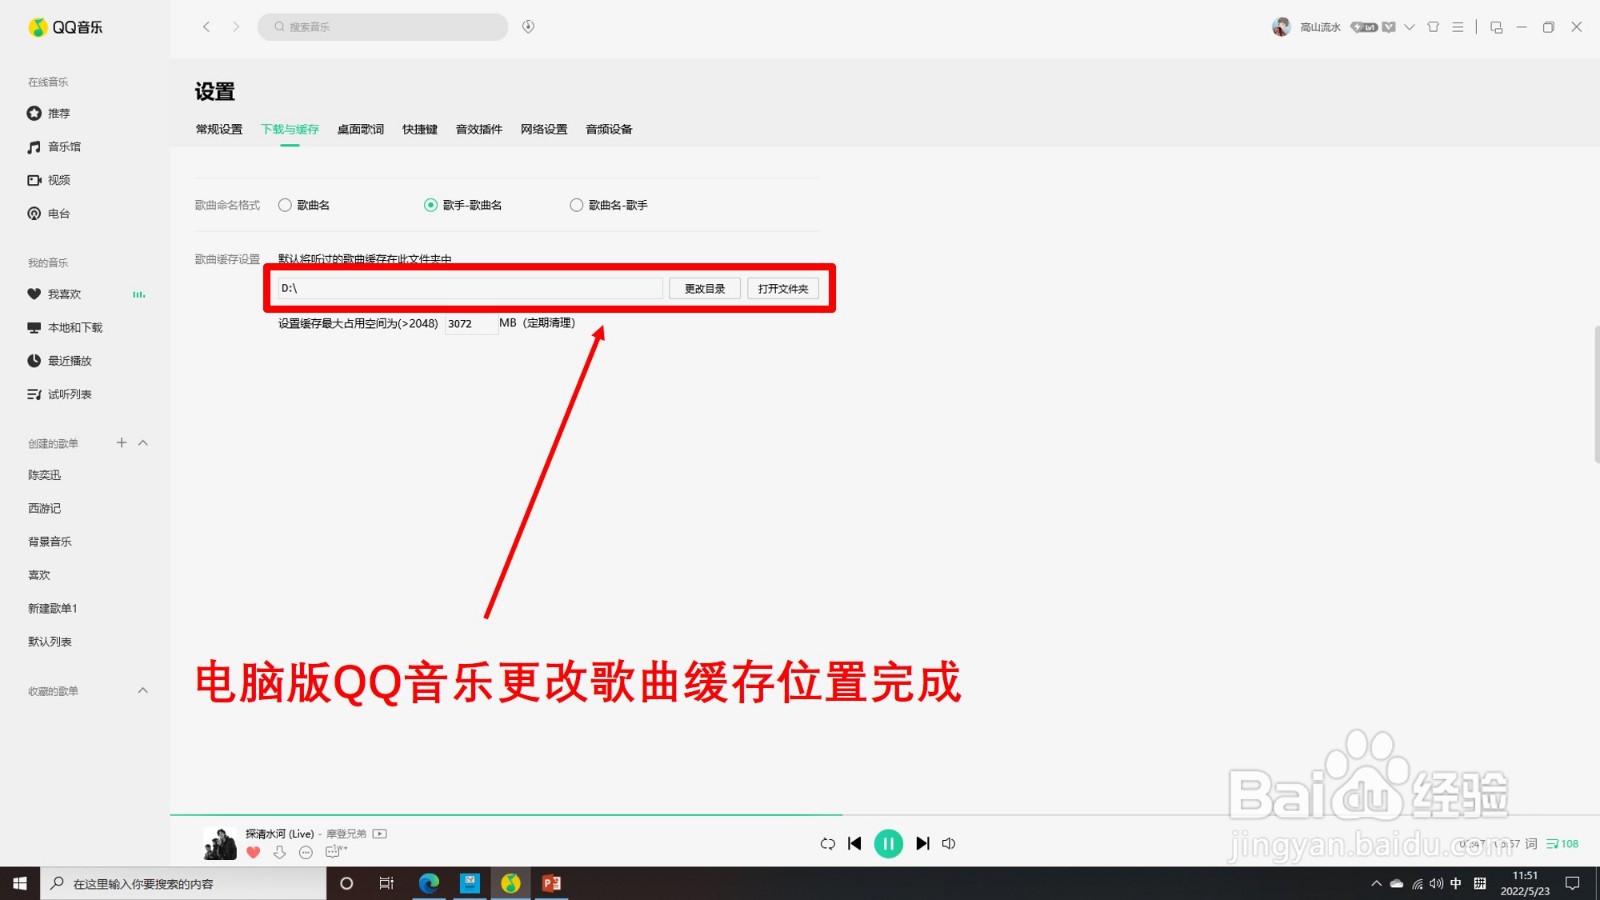Open Microsoft Edge from the taskbar

[429, 883]
